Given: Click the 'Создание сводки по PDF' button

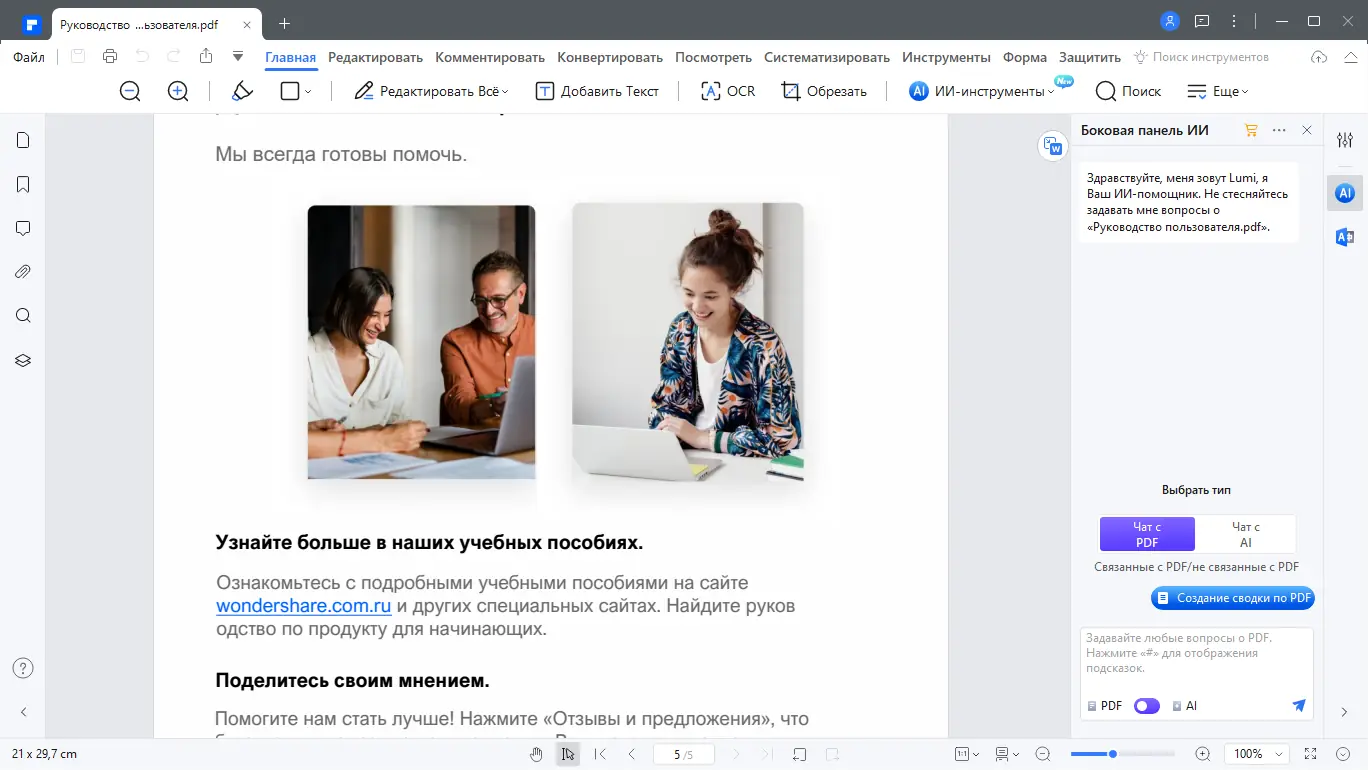Looking at the screenshot, I should click(1232, 597).
